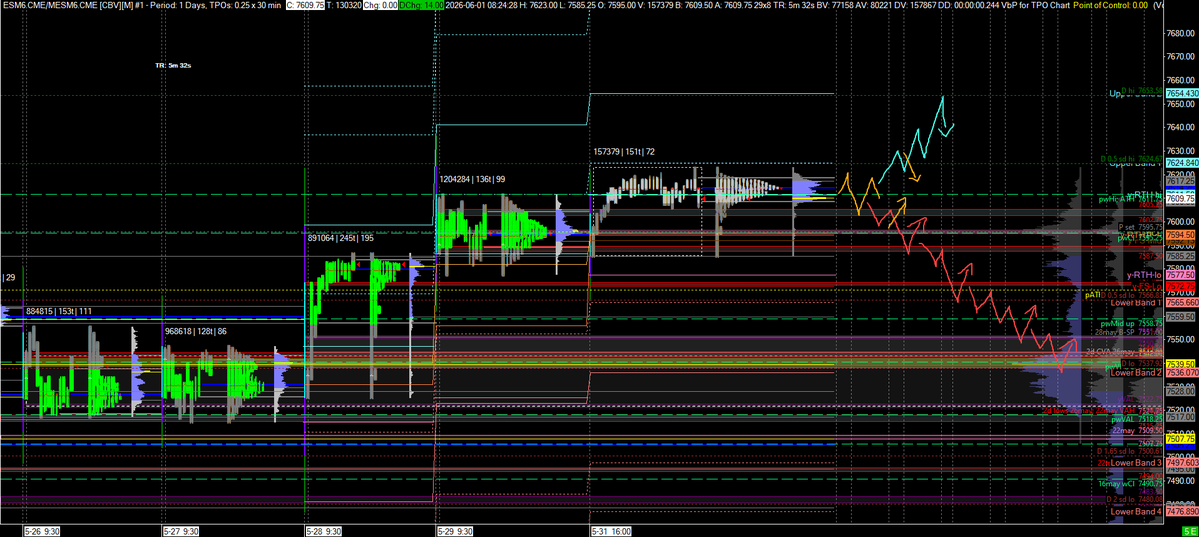Click the green 5E indicator at bottom-right
The width and height of the screenshot is (1199, 537).
point(1189,531)
